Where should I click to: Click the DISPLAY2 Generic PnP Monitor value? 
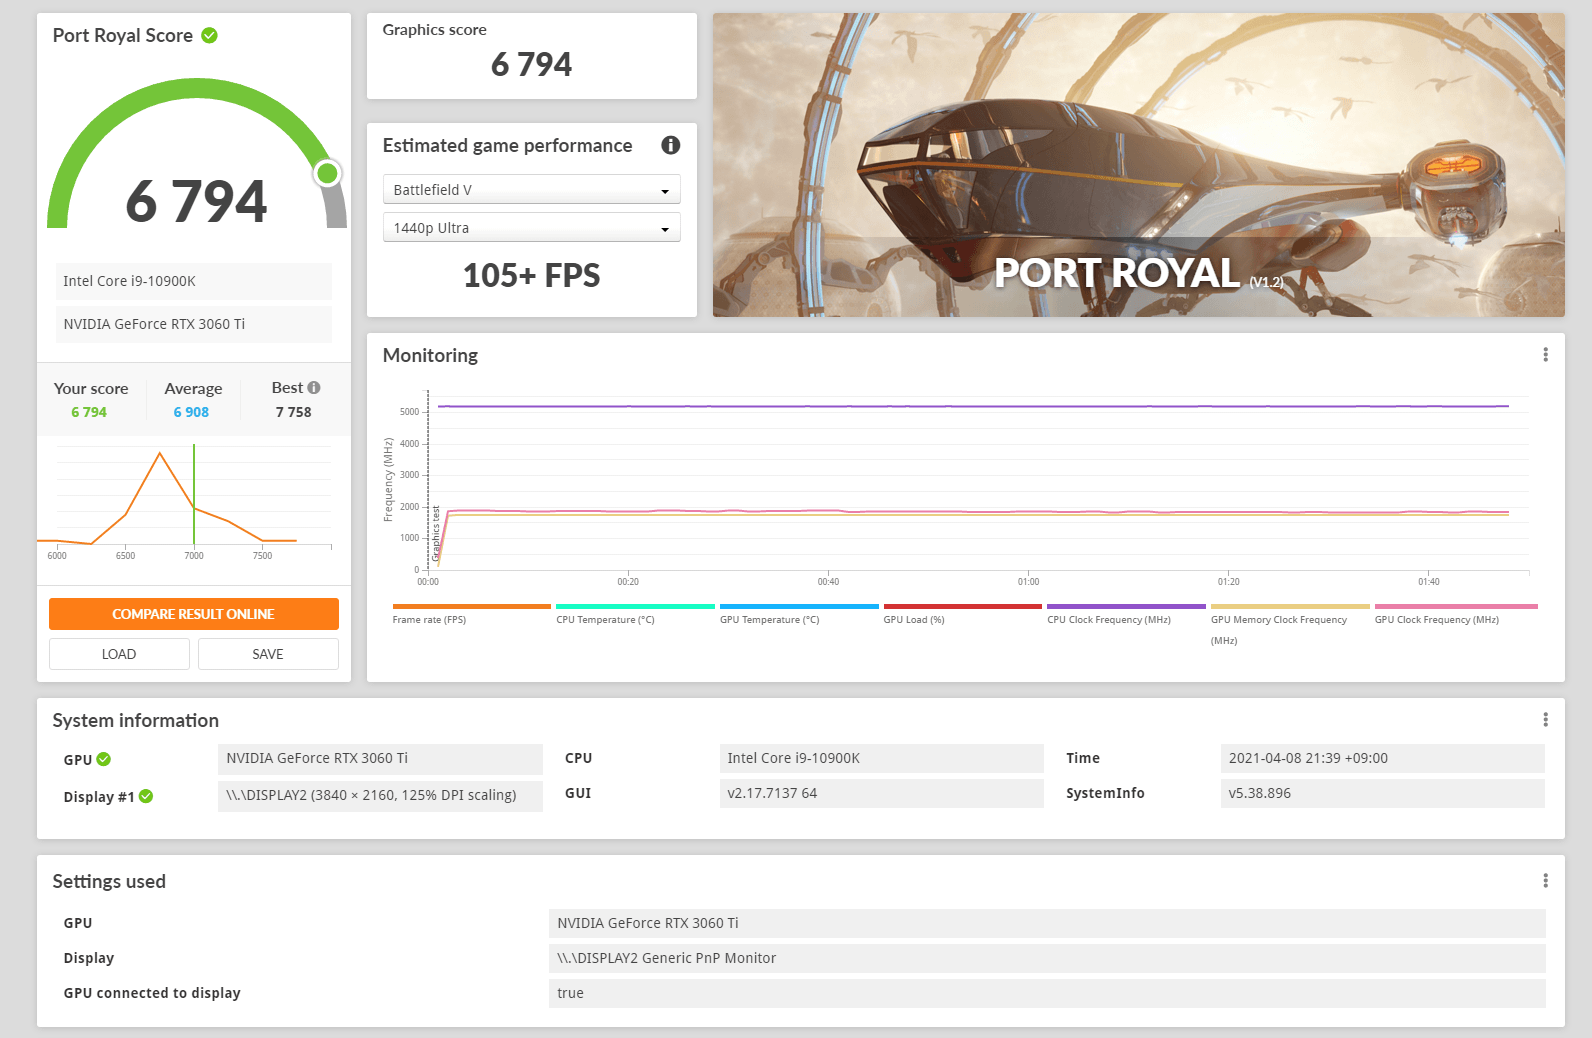pos(1047,958)
